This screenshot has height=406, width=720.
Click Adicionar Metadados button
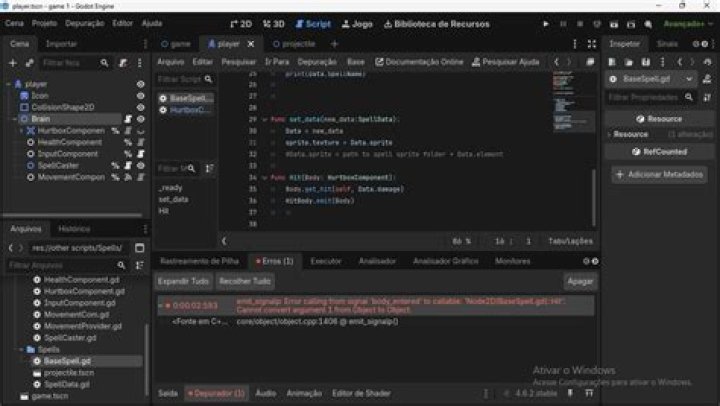tap(659, 175)
